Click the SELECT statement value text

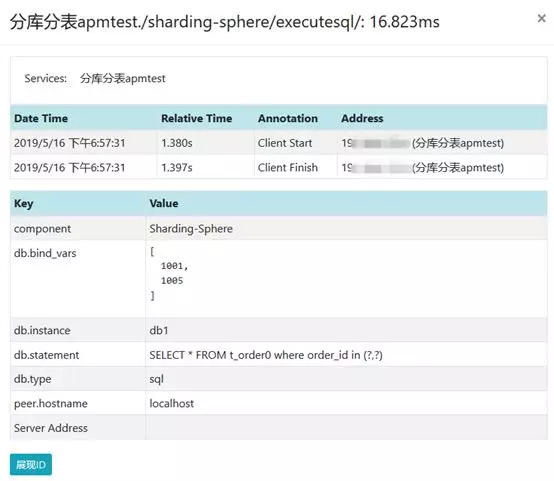(266, 355)
